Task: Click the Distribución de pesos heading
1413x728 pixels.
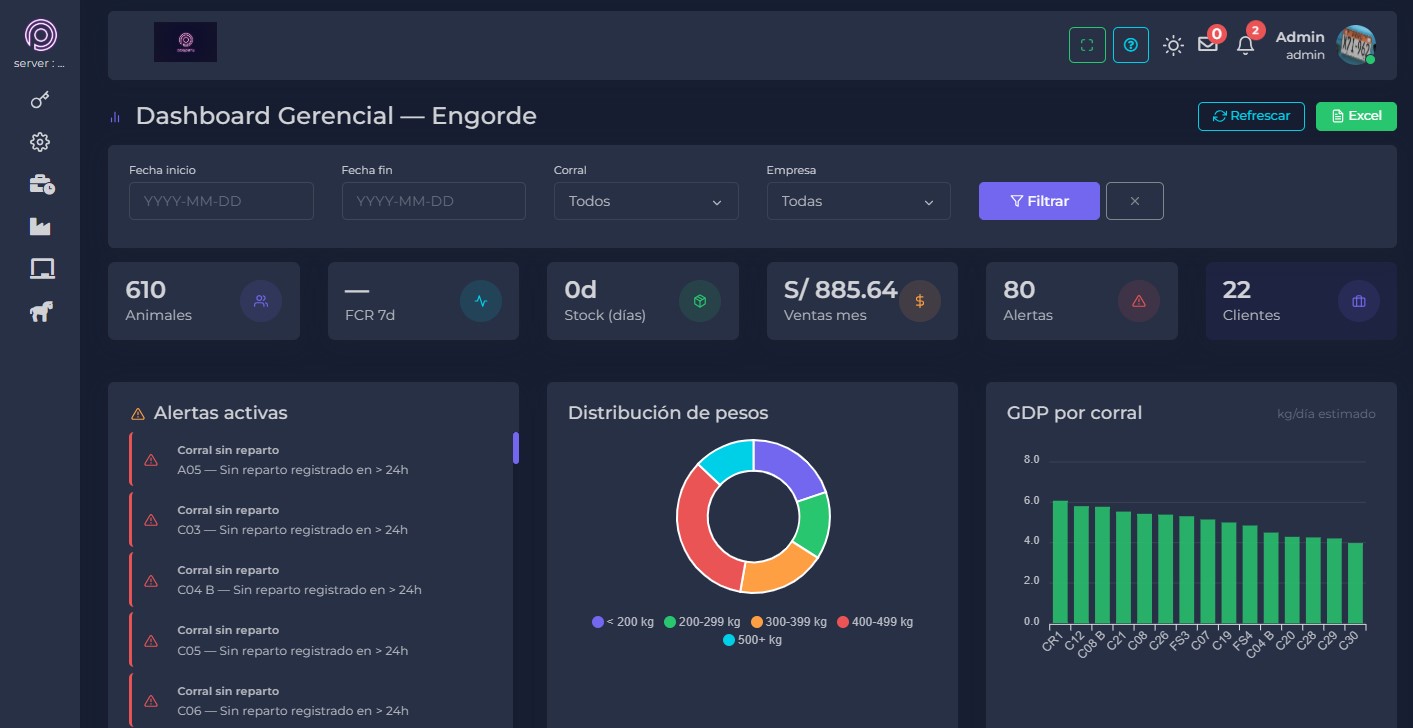Action: (668, 413)
